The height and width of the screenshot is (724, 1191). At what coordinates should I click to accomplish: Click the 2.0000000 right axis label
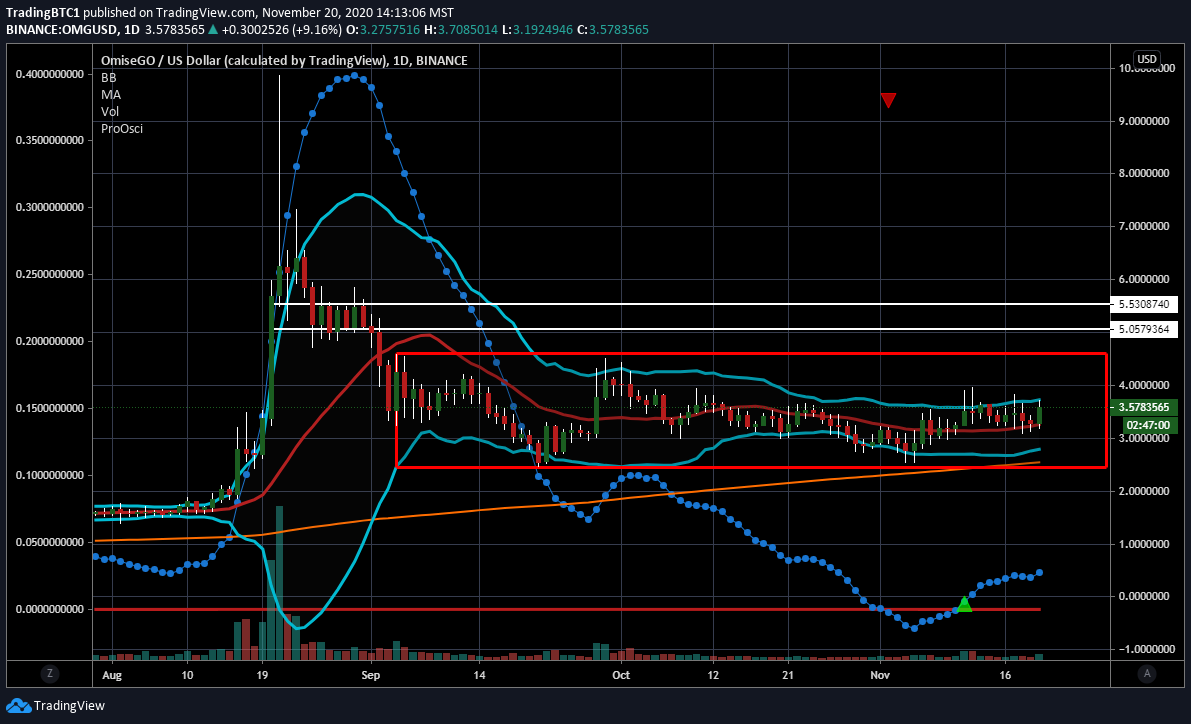click(x=1144, y=491)
